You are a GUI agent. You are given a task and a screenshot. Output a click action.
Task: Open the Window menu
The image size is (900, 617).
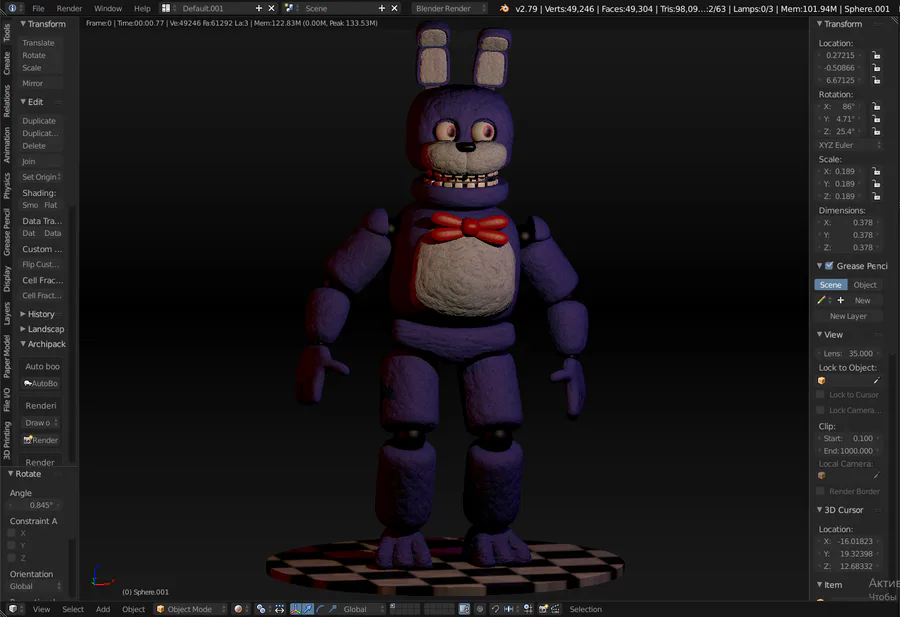[108, 8]
